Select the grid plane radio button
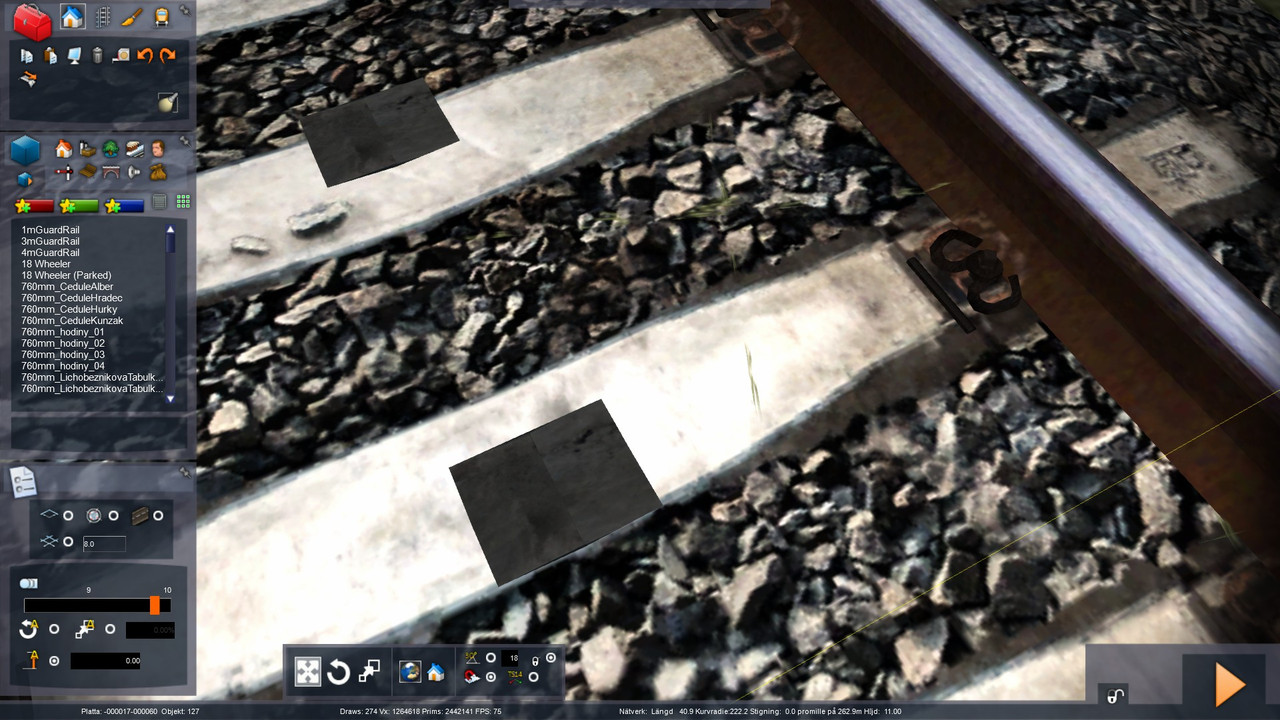The image size is (1280, 720). [x=68, y=516]
